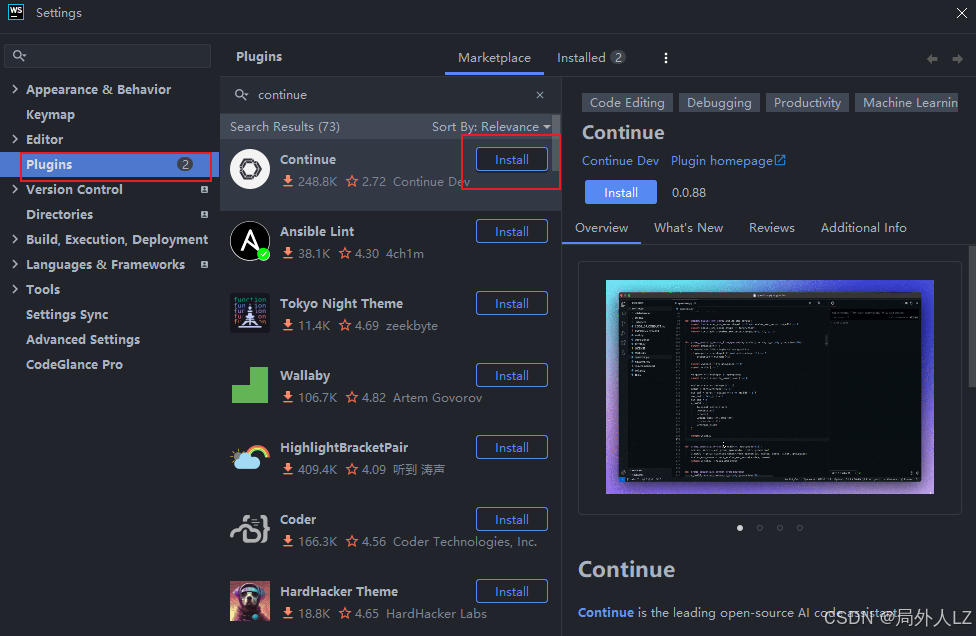Viewport: 976px width, 636px height.
Task: Open the Plugin homepage link
Action: pos(721,161)
